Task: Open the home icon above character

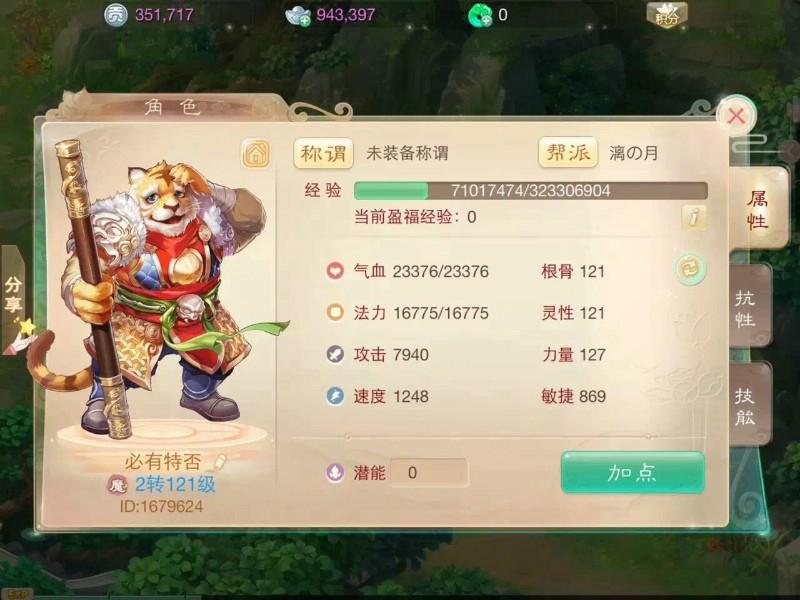Action: [256, 154]
